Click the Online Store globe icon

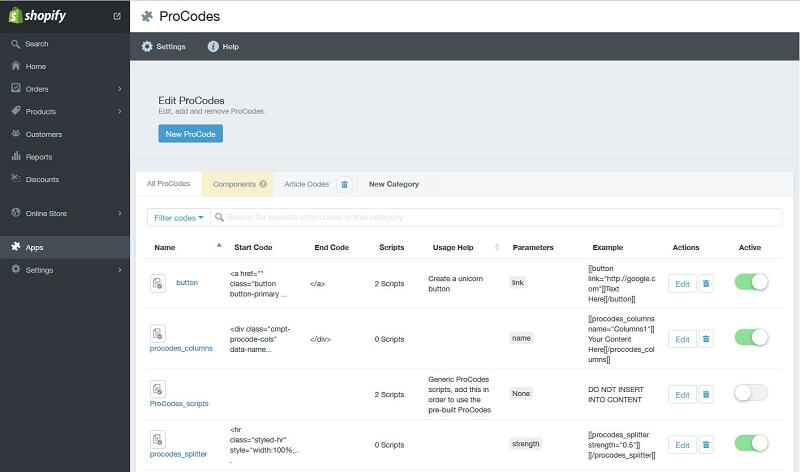click(16, 213)
